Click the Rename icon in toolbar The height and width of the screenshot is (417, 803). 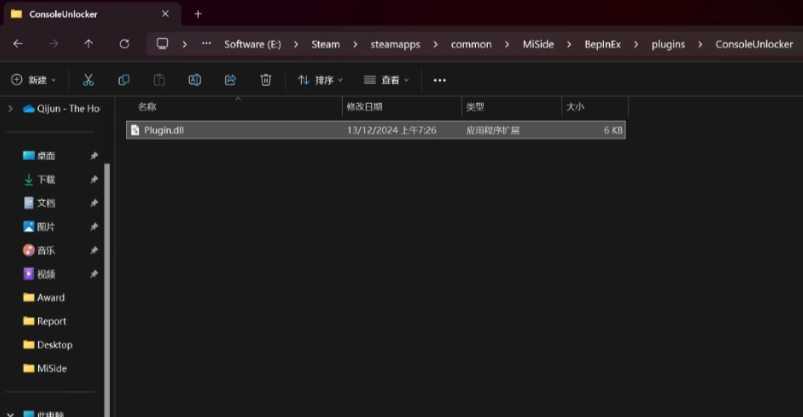pos(195,80)
